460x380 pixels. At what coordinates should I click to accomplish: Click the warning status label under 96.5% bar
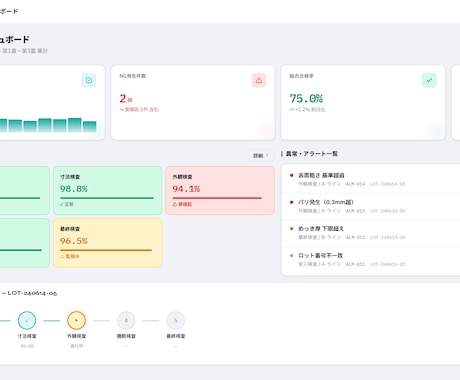pyautogui.click(x=70, y=256)
